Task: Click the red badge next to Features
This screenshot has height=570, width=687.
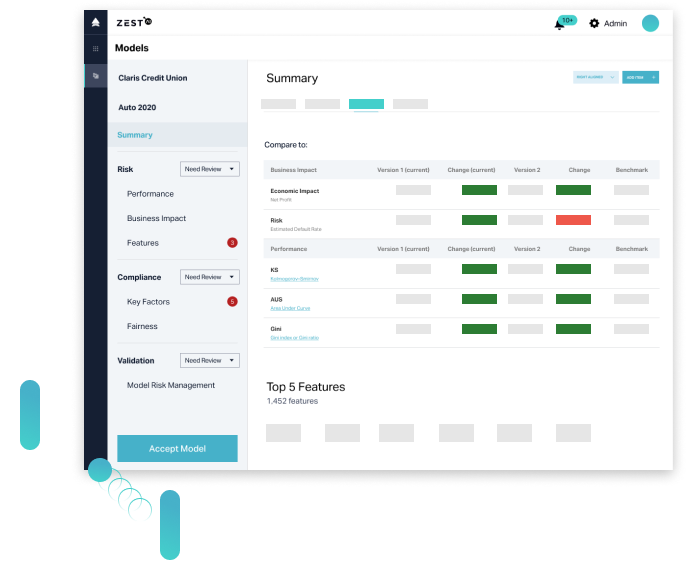Action: 232,243
